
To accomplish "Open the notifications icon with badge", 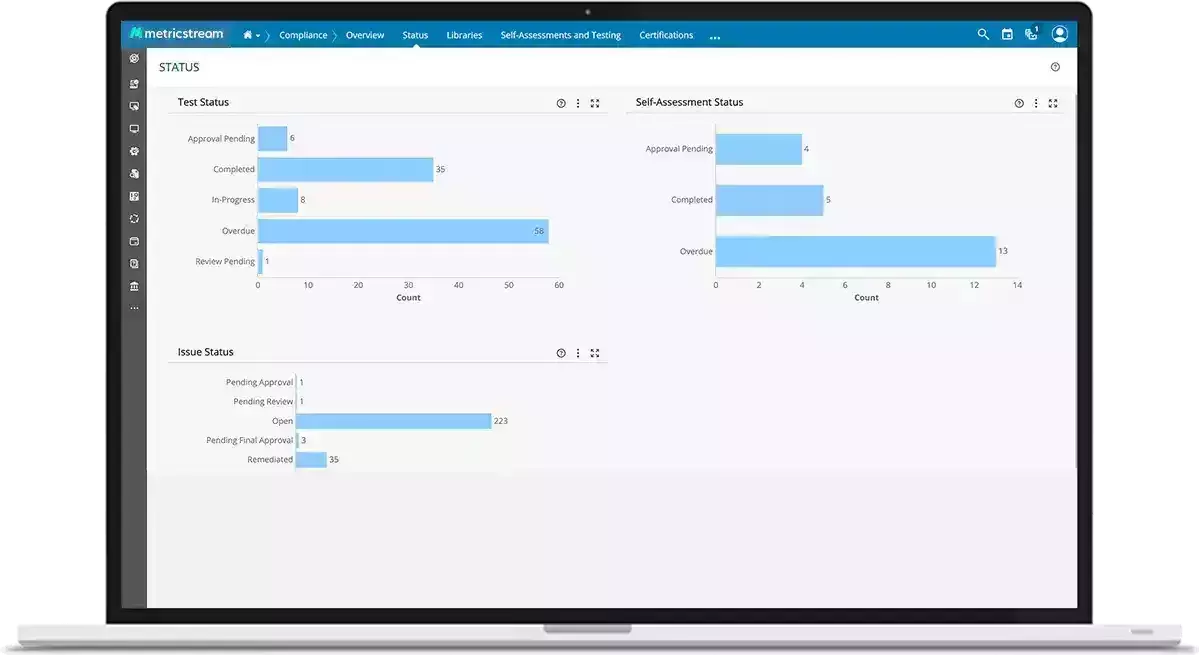I will (x=1032, y=33).
